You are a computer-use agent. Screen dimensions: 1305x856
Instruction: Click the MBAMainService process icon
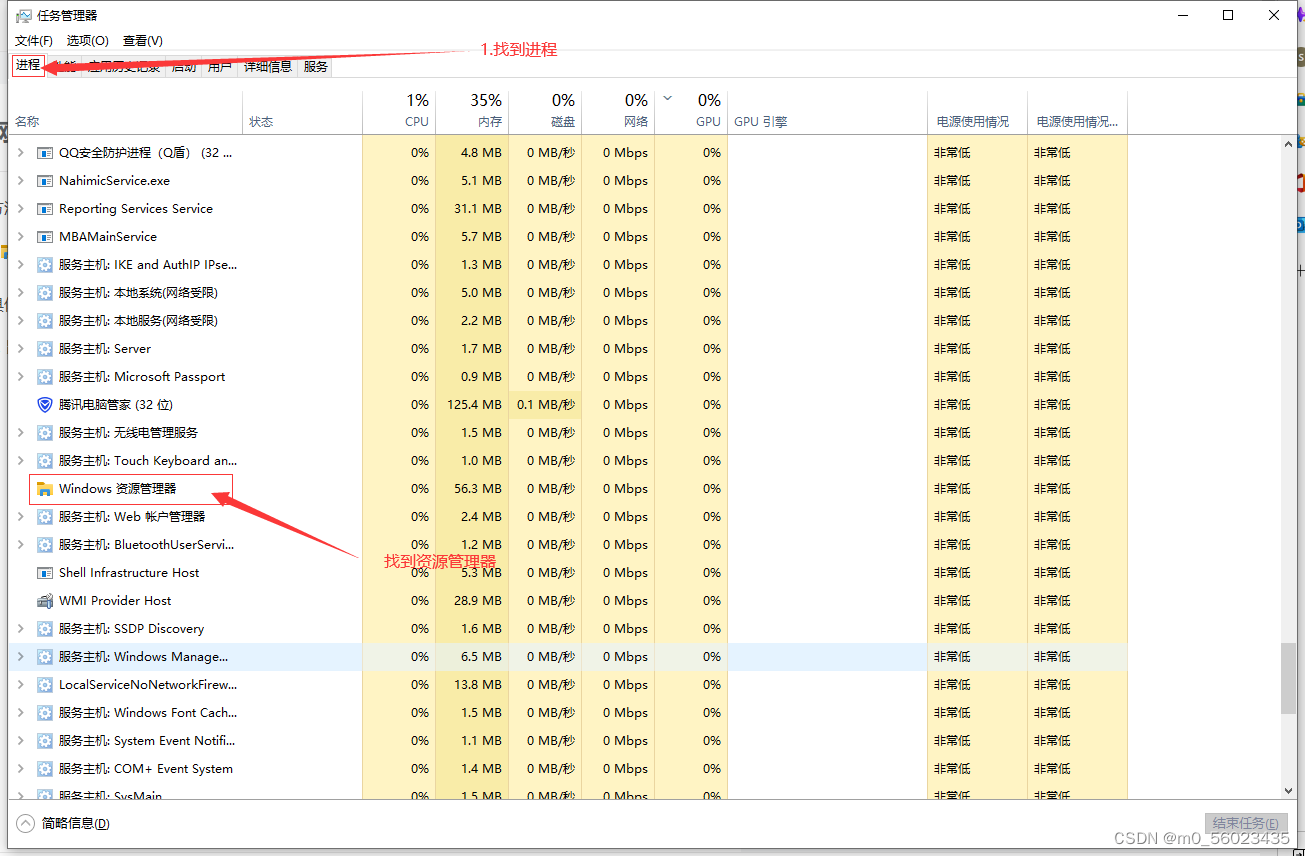click(x=44, y=237)
